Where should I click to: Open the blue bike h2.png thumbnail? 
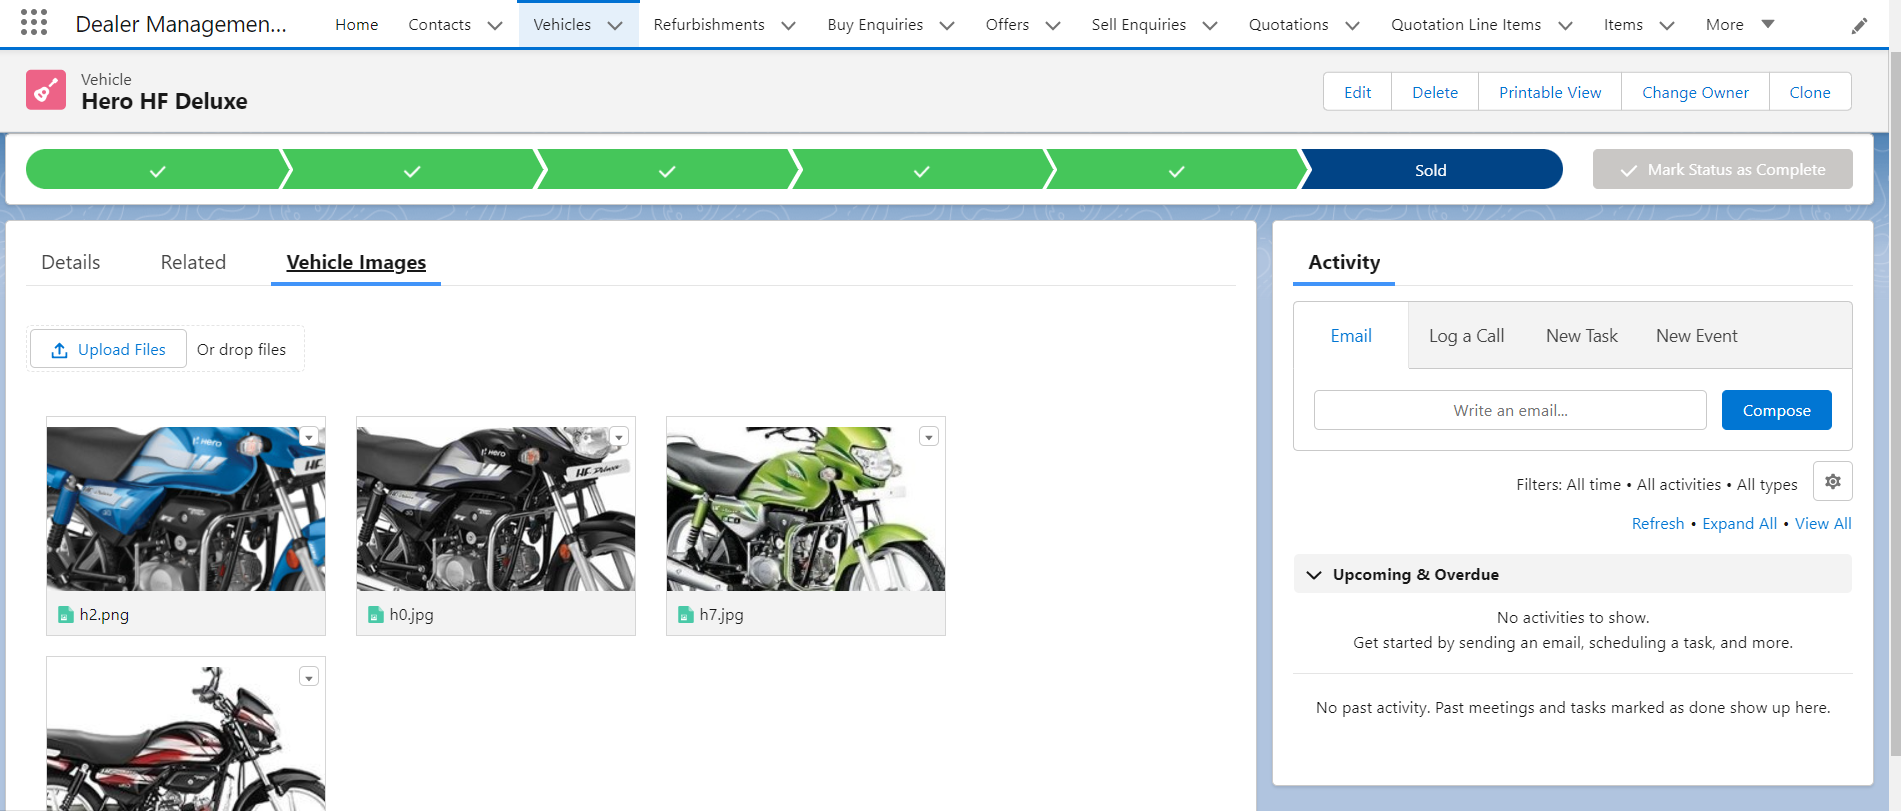pyautogui.click(x=186, y=509)
